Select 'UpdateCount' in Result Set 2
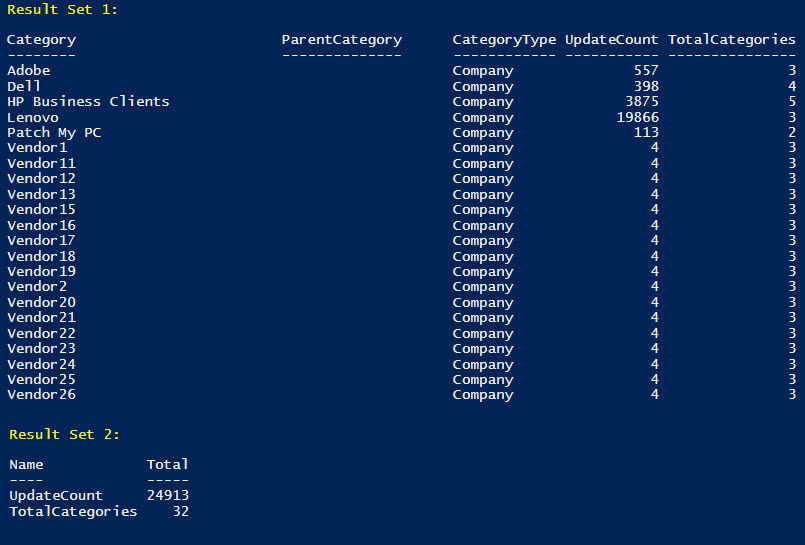805x545 pixels. coord(56,496)
